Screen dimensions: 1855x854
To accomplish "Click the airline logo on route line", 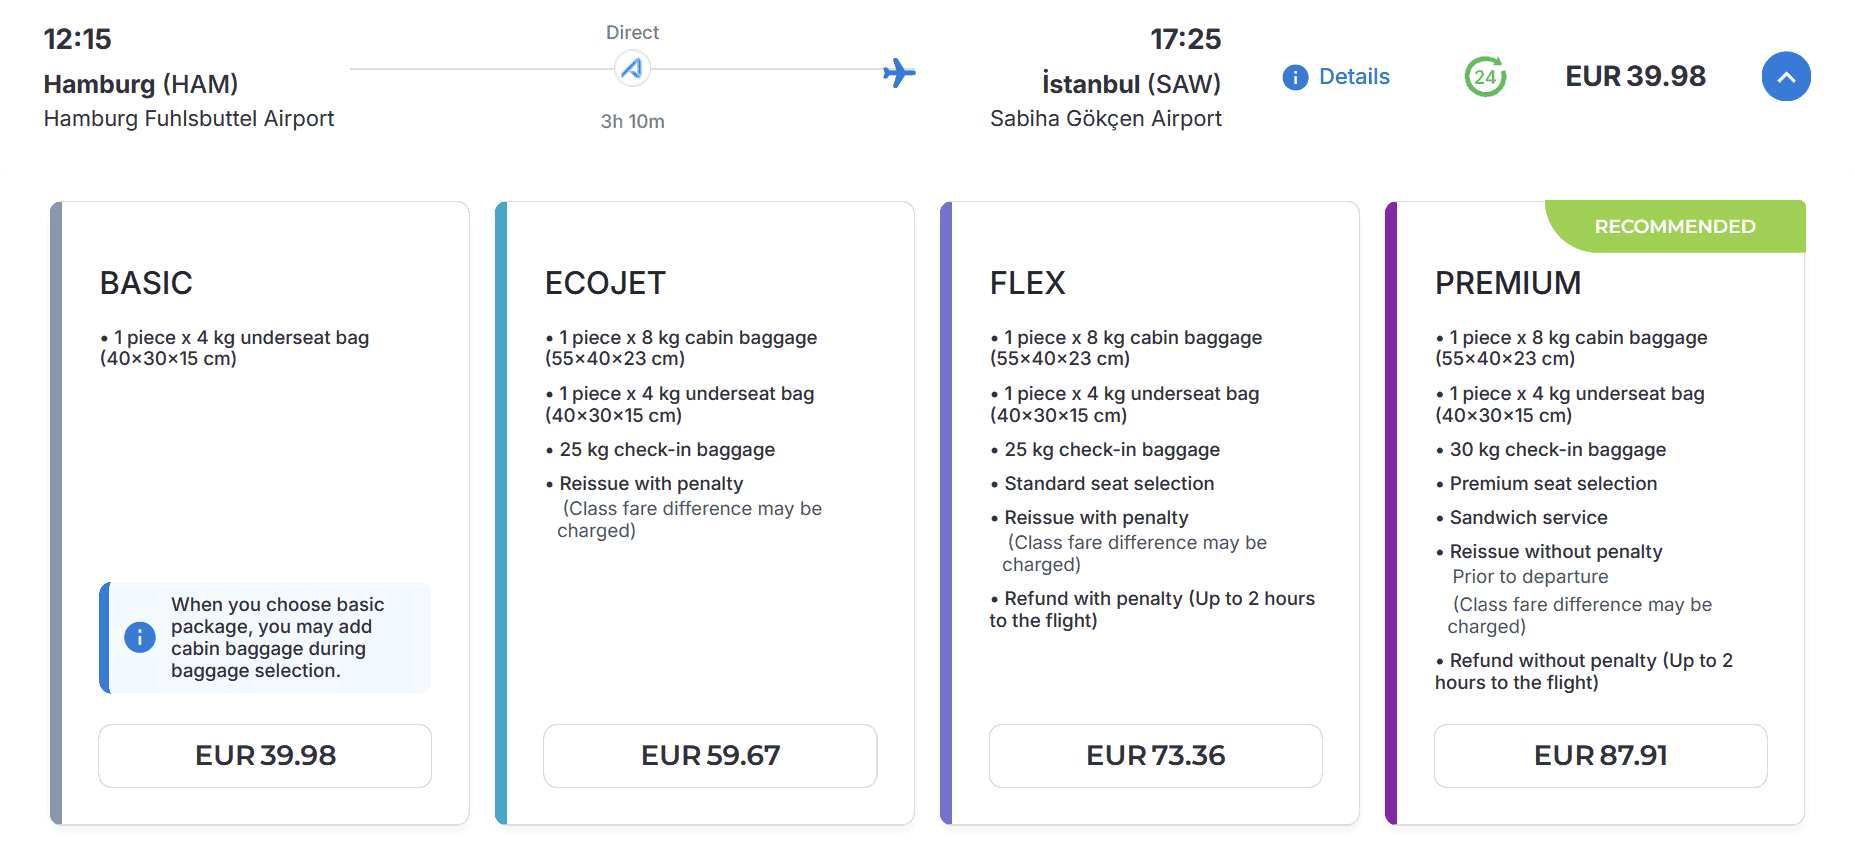I will pos(632,69).
